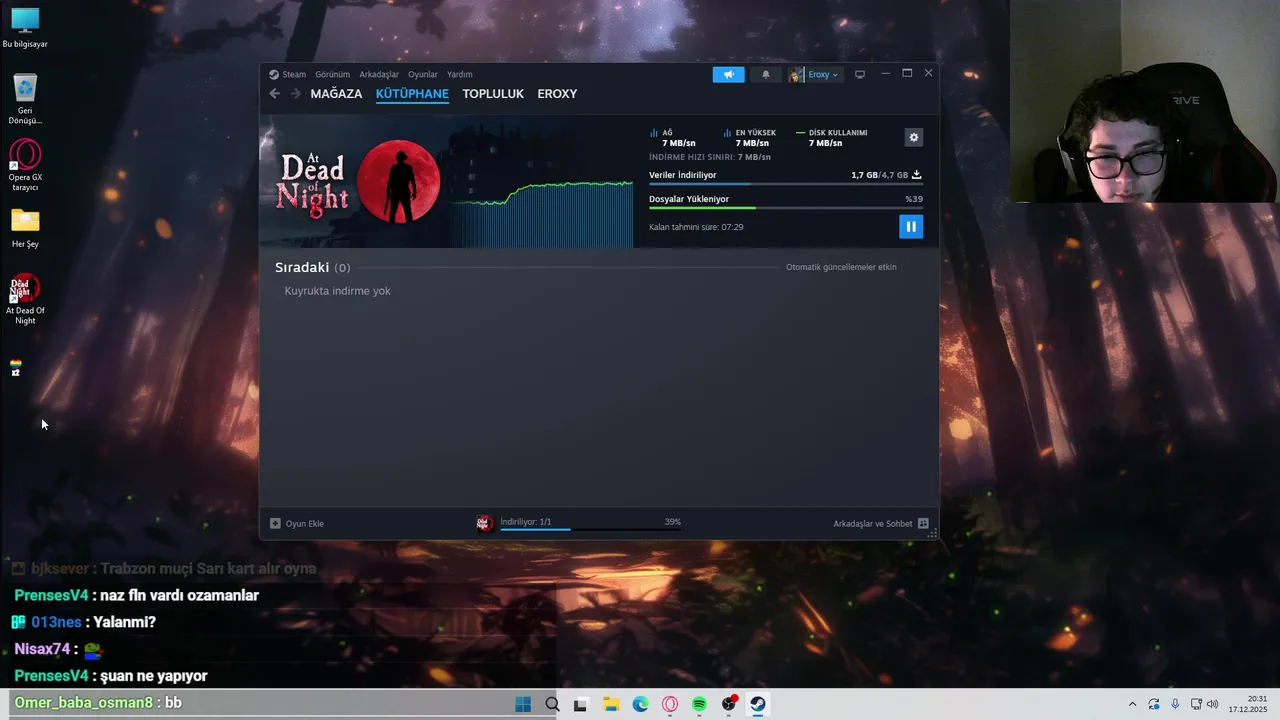Screen dimensions: 1280x720
Task: Go to the MAĞAZA tab
Action: pos(336,94)
